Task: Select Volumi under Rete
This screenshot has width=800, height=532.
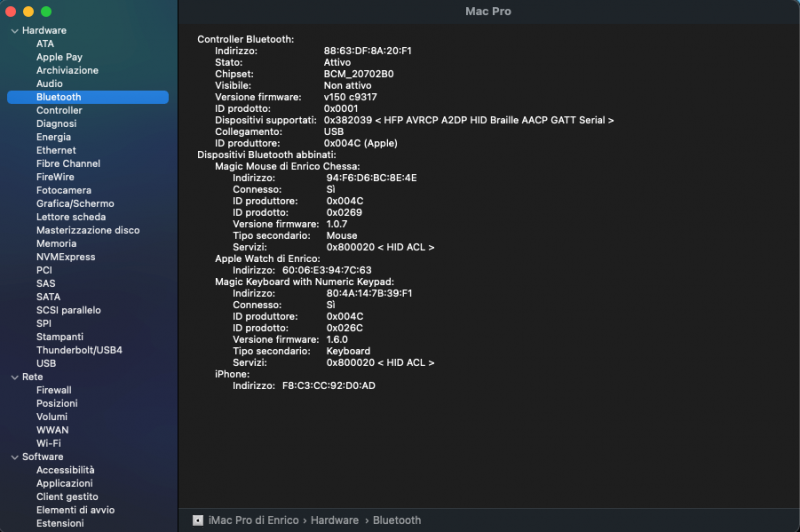Action: click(x=52, y=416)
